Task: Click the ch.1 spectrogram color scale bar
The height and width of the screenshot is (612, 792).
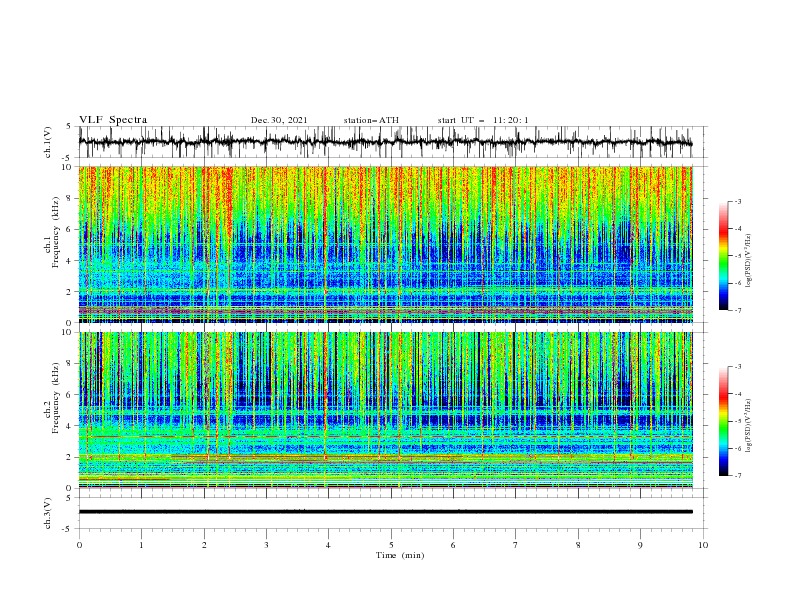Action: pyautogui.click(x=724, y=255)
